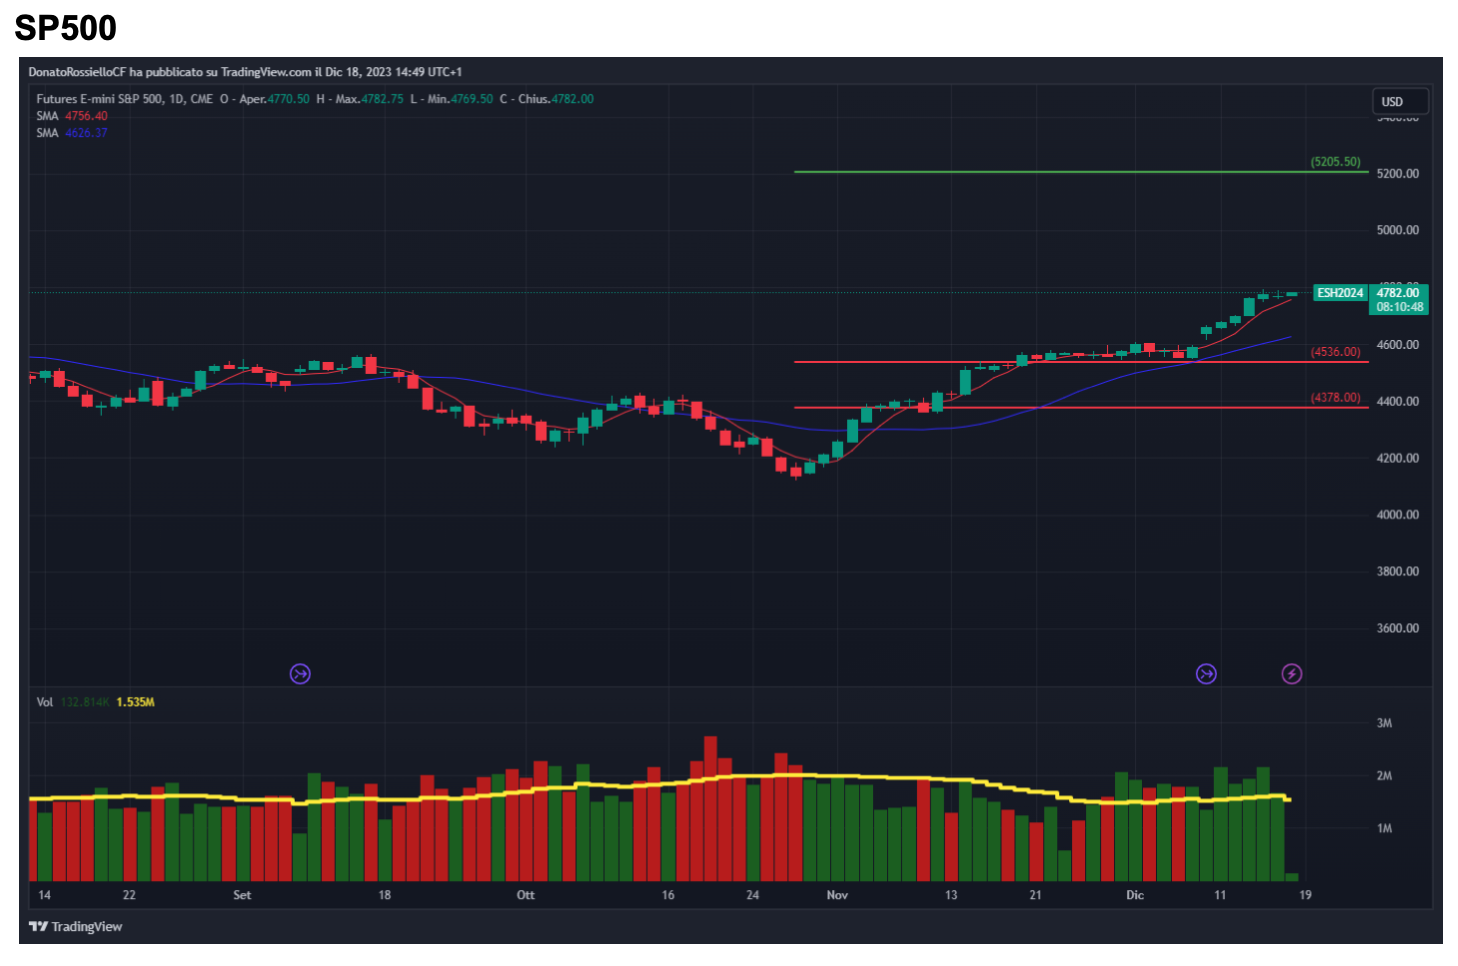
Task: Click the 4200.00 price axis tick
Action: pos(1398,458)
